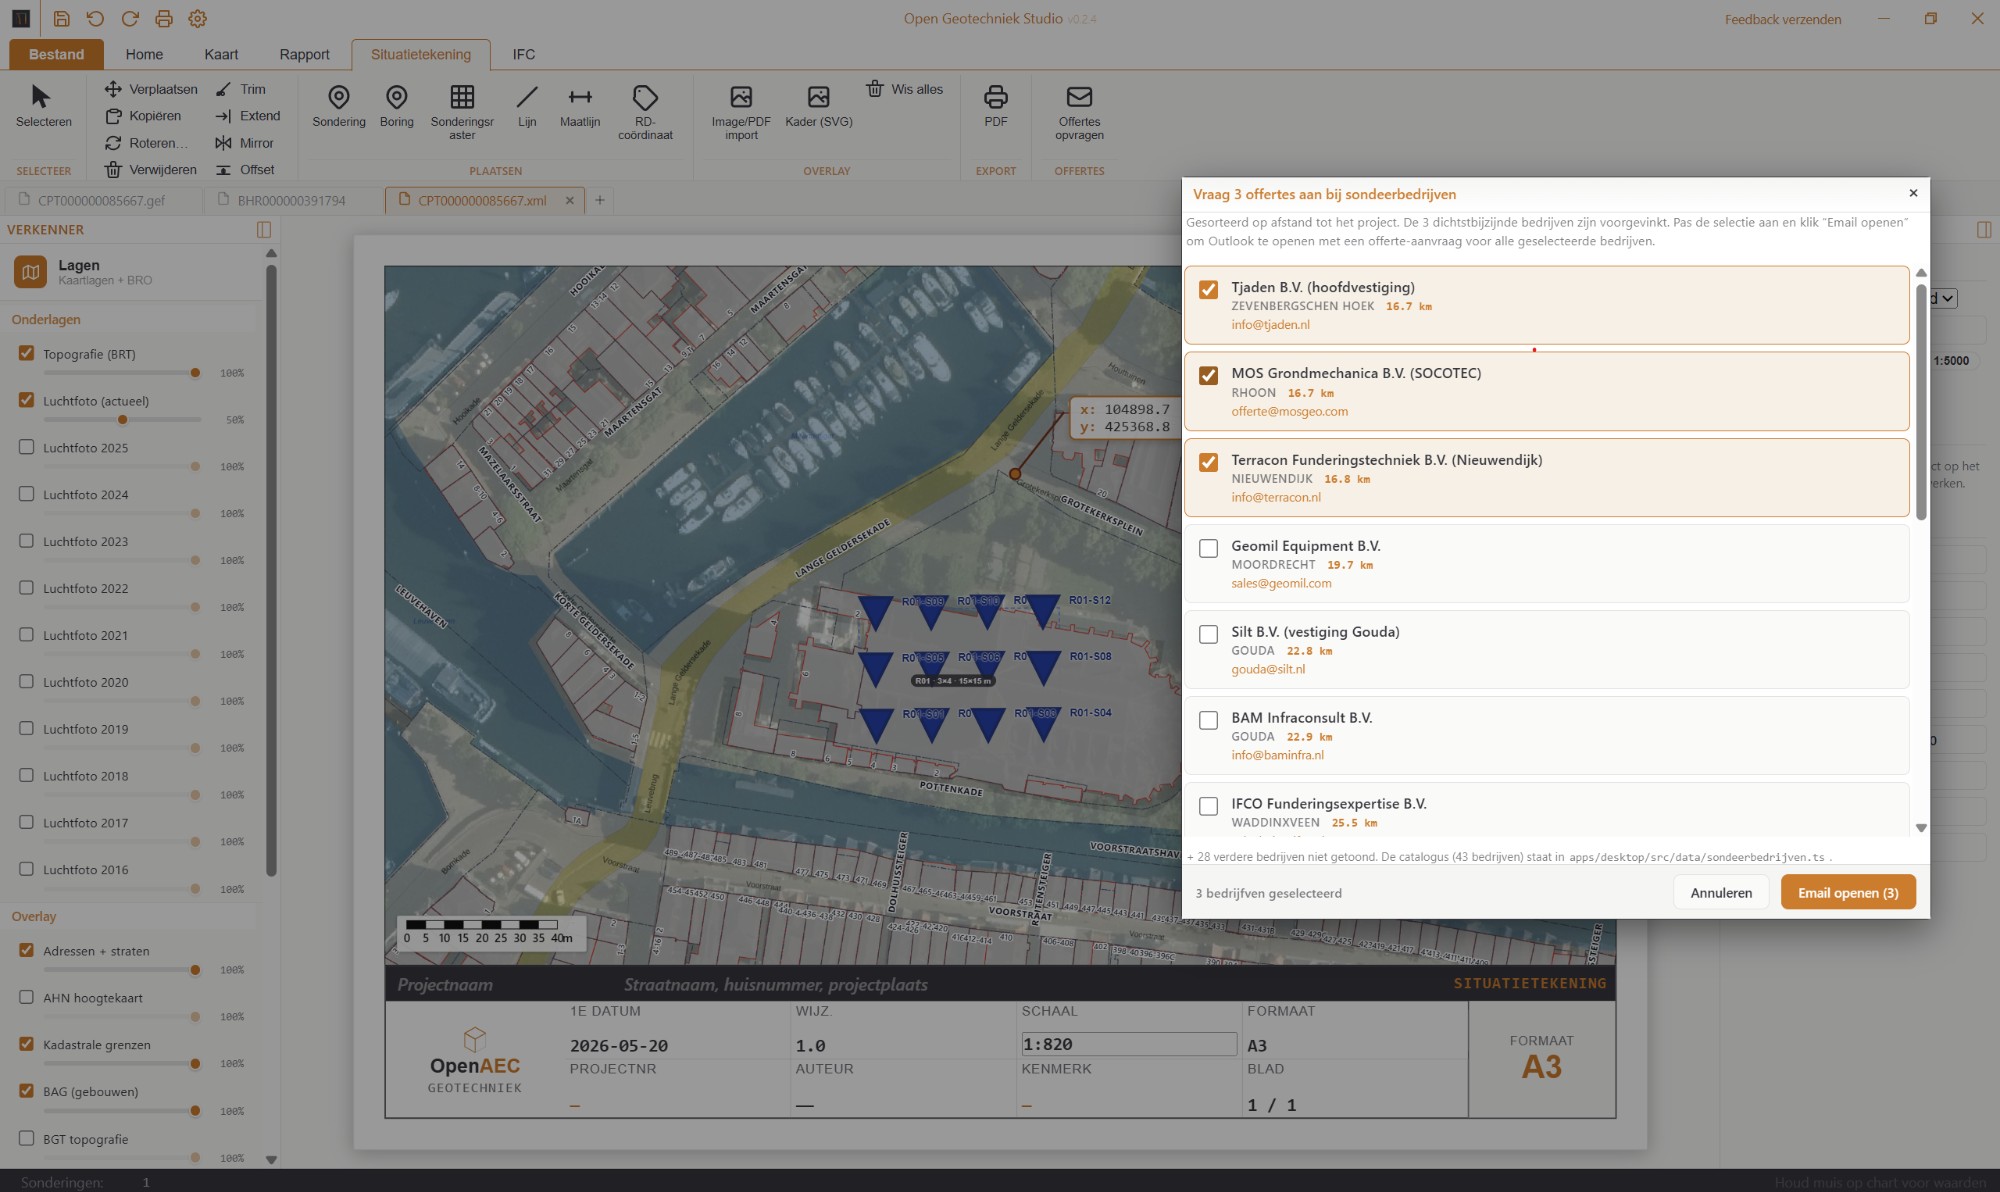Screen dimensions: 2000x1192
Task: Open print via the title bar printer icon
Action: point(163,19)
